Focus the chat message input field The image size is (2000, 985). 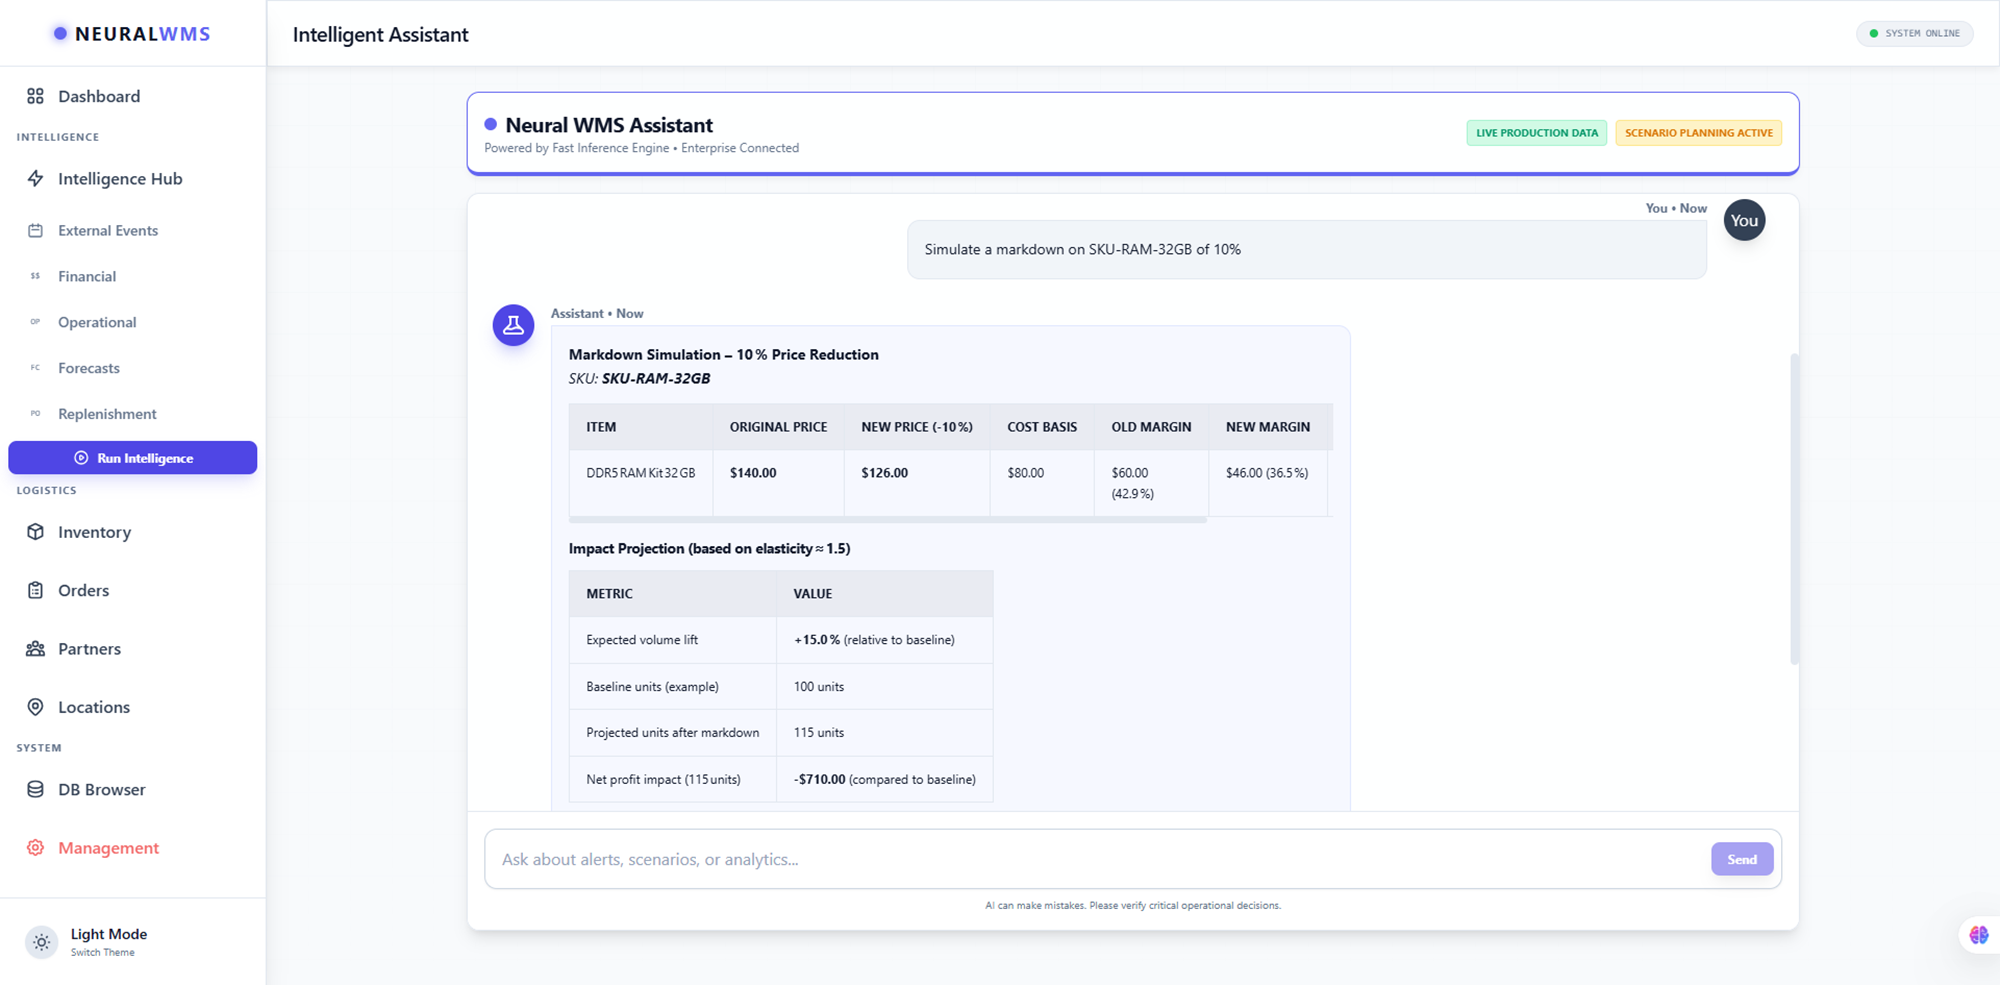coord(1095,859)
